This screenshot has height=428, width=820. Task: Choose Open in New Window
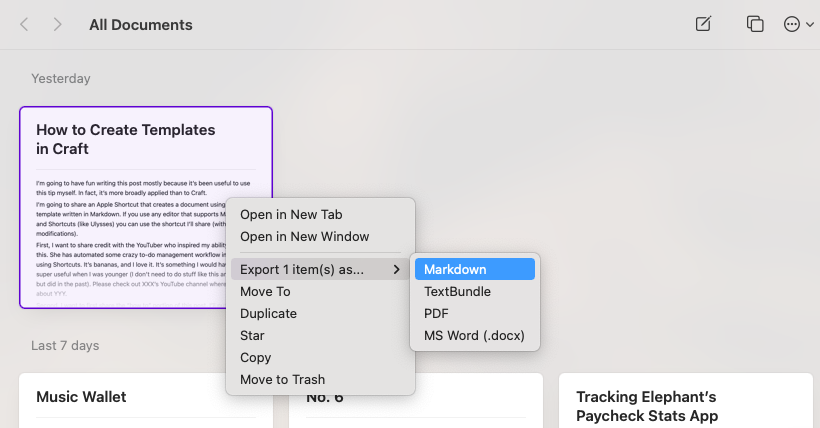click(x=320, y=236)
